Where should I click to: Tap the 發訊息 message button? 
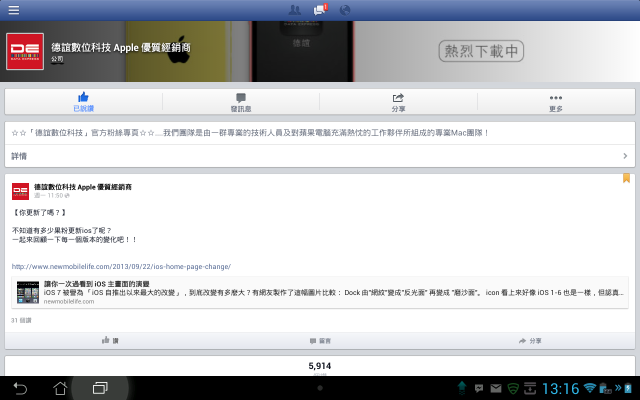point(241,102)
